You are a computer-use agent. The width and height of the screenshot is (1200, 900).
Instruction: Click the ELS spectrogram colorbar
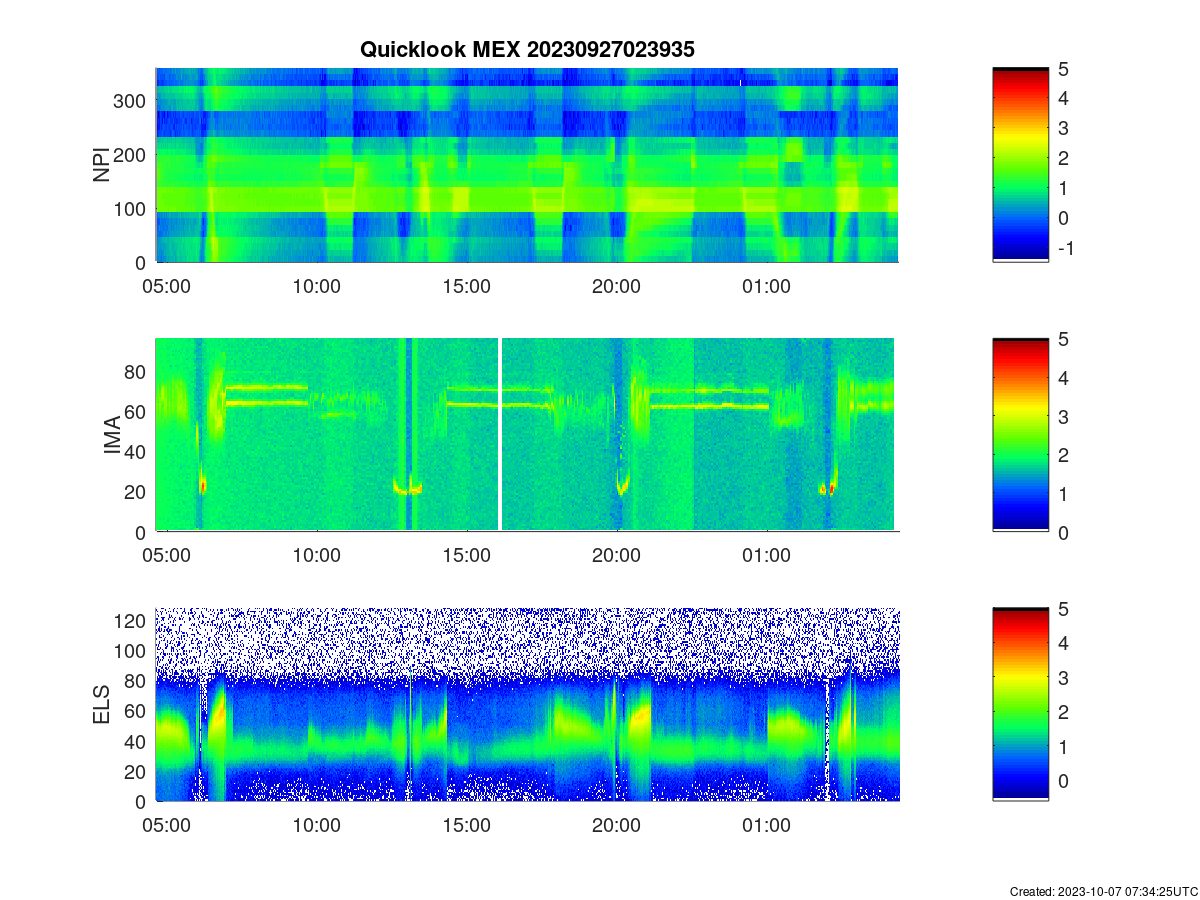(1020, 705)
